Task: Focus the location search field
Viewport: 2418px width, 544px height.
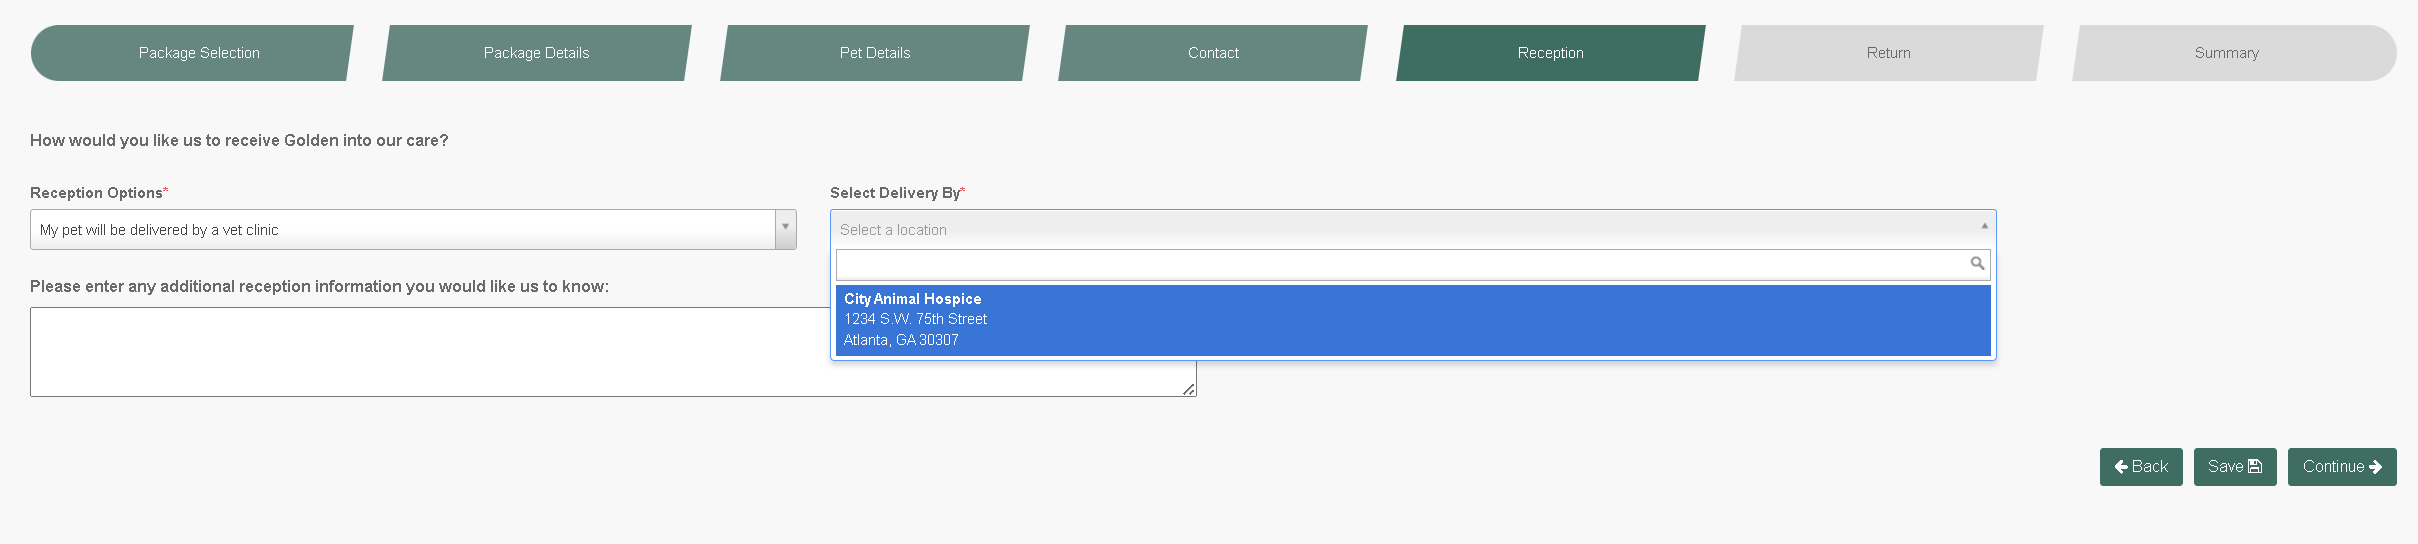Action: [x=1400, y=264]
